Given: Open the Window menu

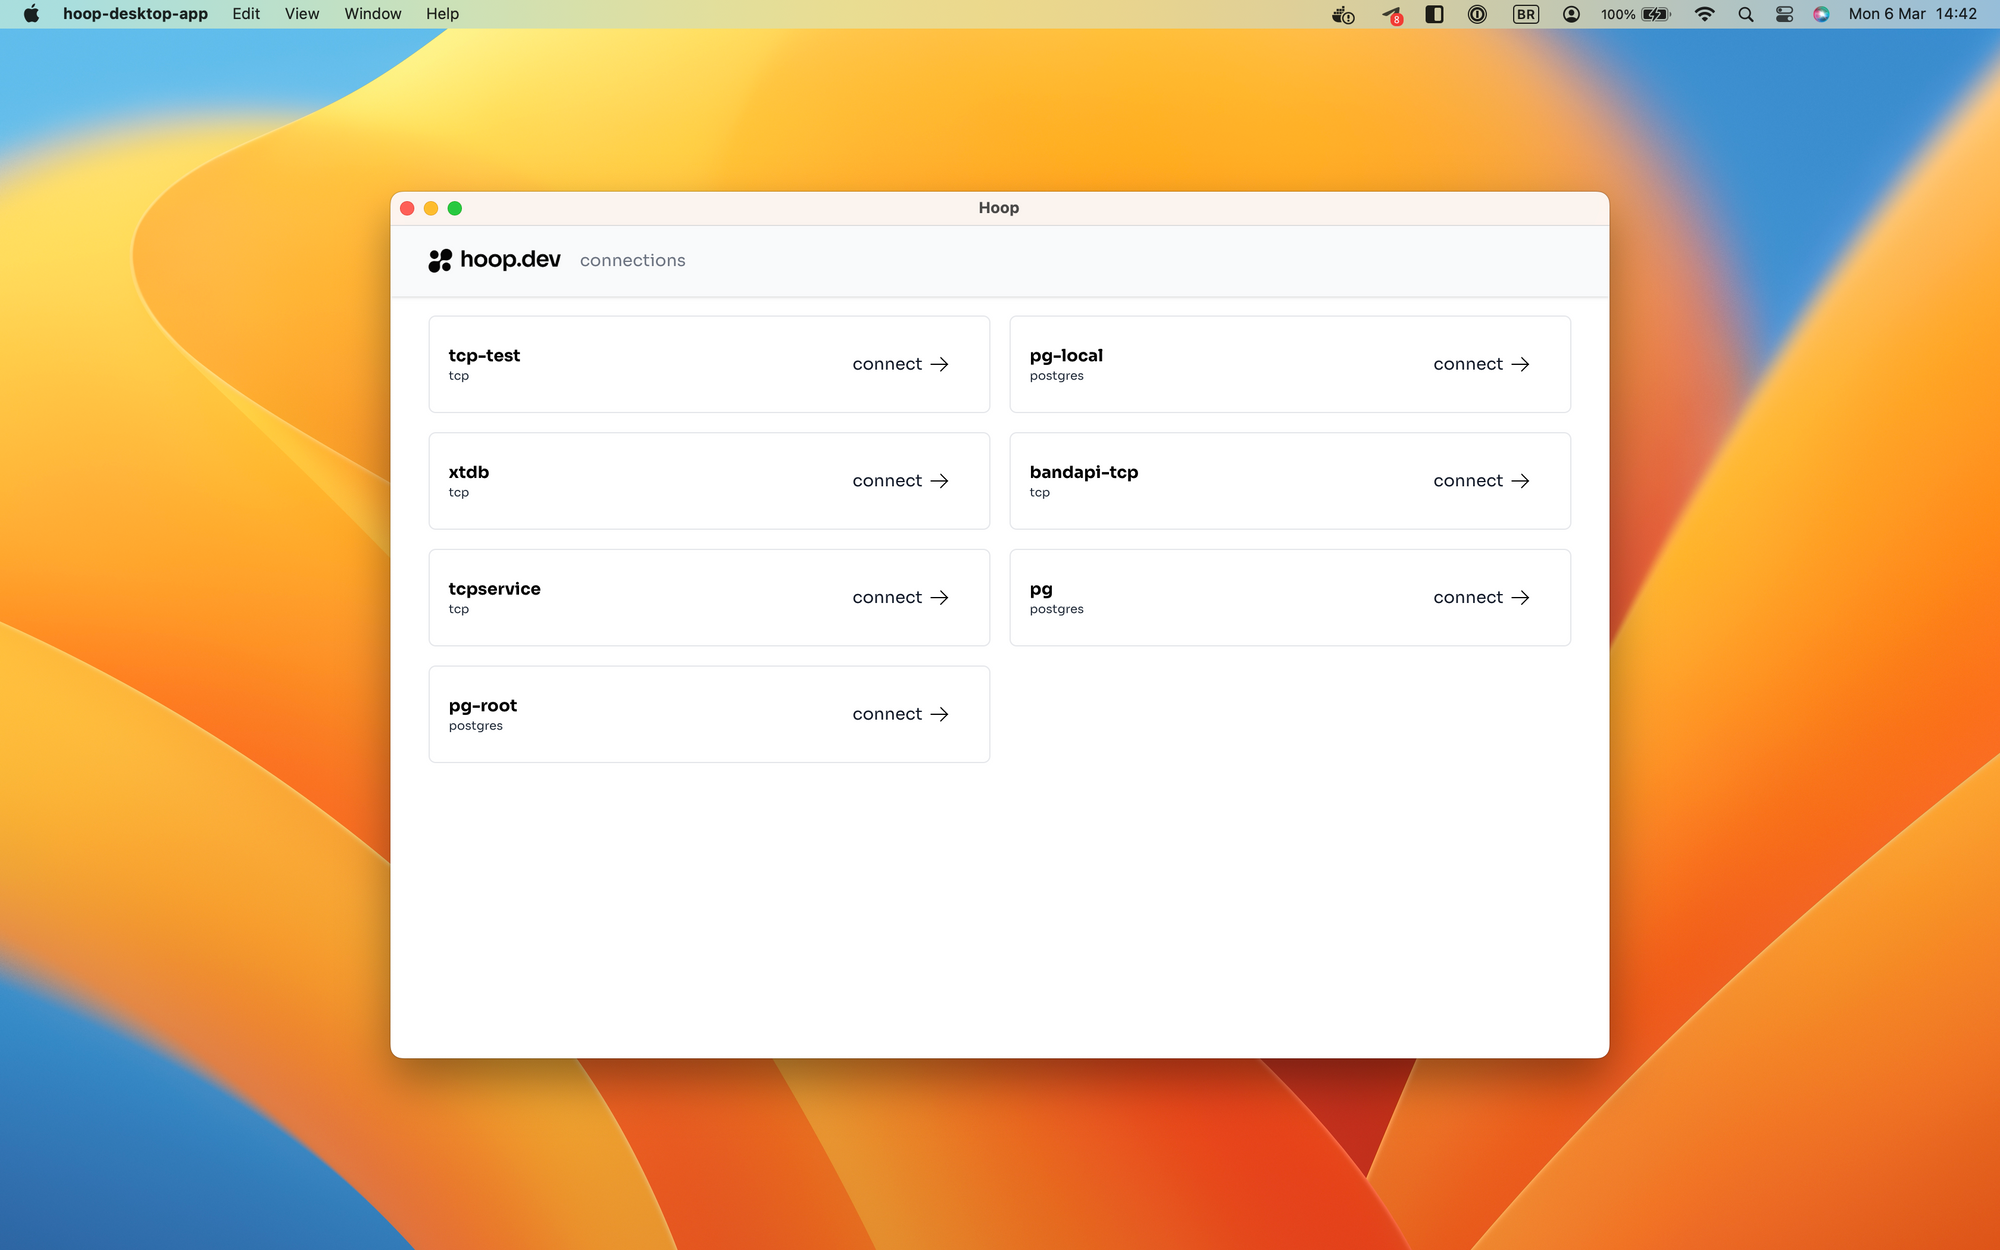Looking at the screenshot, I should click(372, 14).
